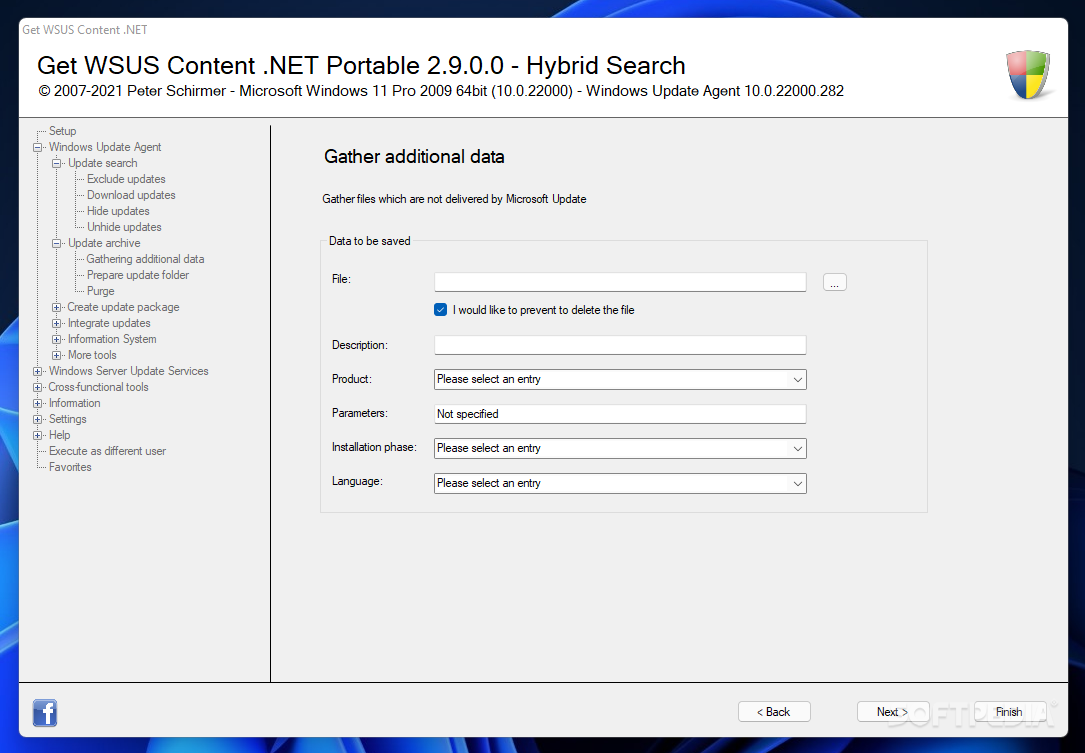Select Help in navigation tree
This screenshot has height=753, width=1085.
pos(60,435)
